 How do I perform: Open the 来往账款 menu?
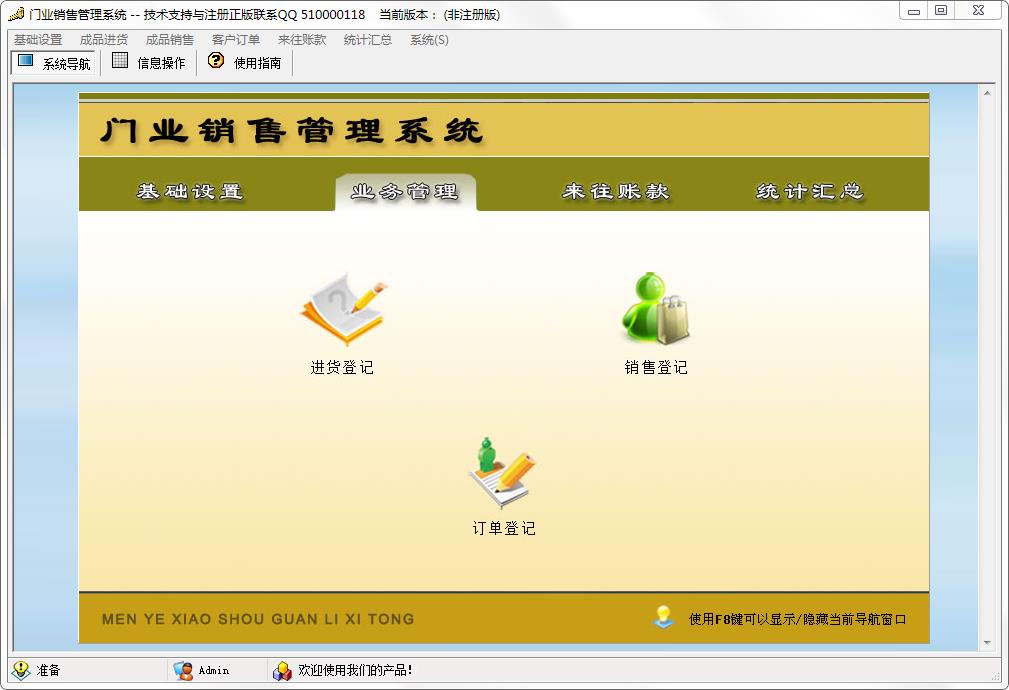point(302,40)
